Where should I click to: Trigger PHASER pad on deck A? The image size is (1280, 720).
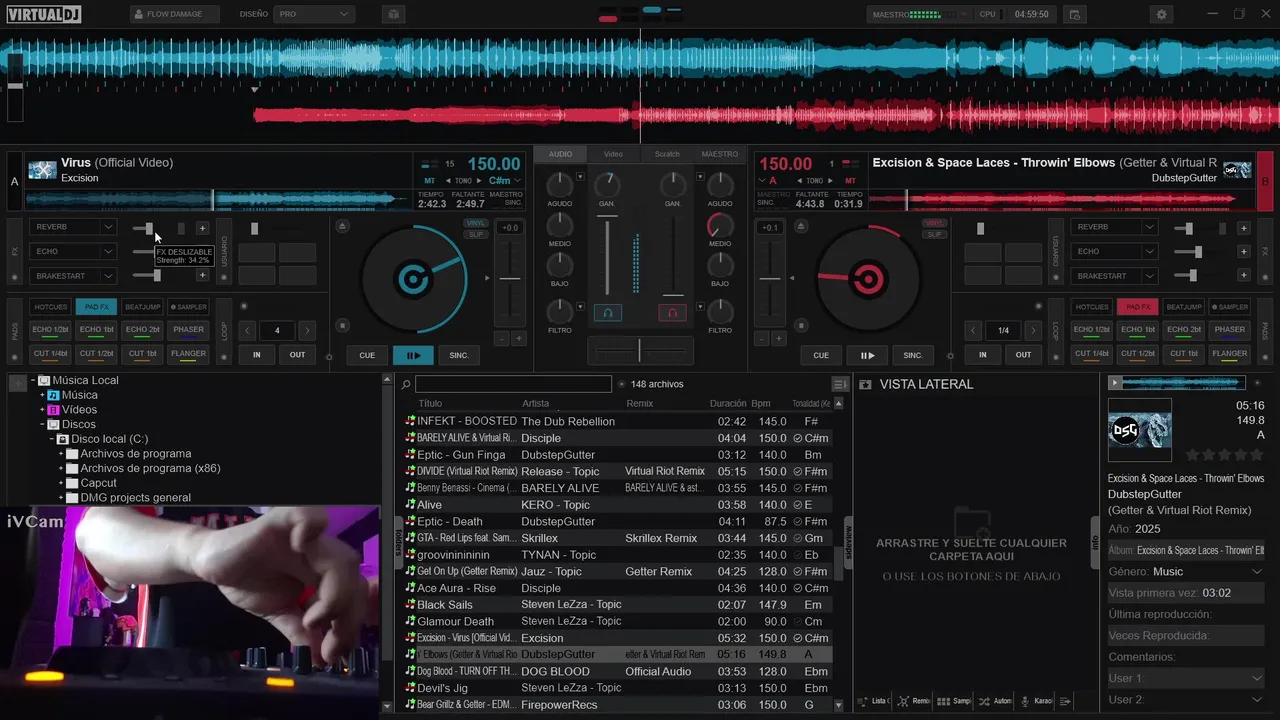click(188, 329)
